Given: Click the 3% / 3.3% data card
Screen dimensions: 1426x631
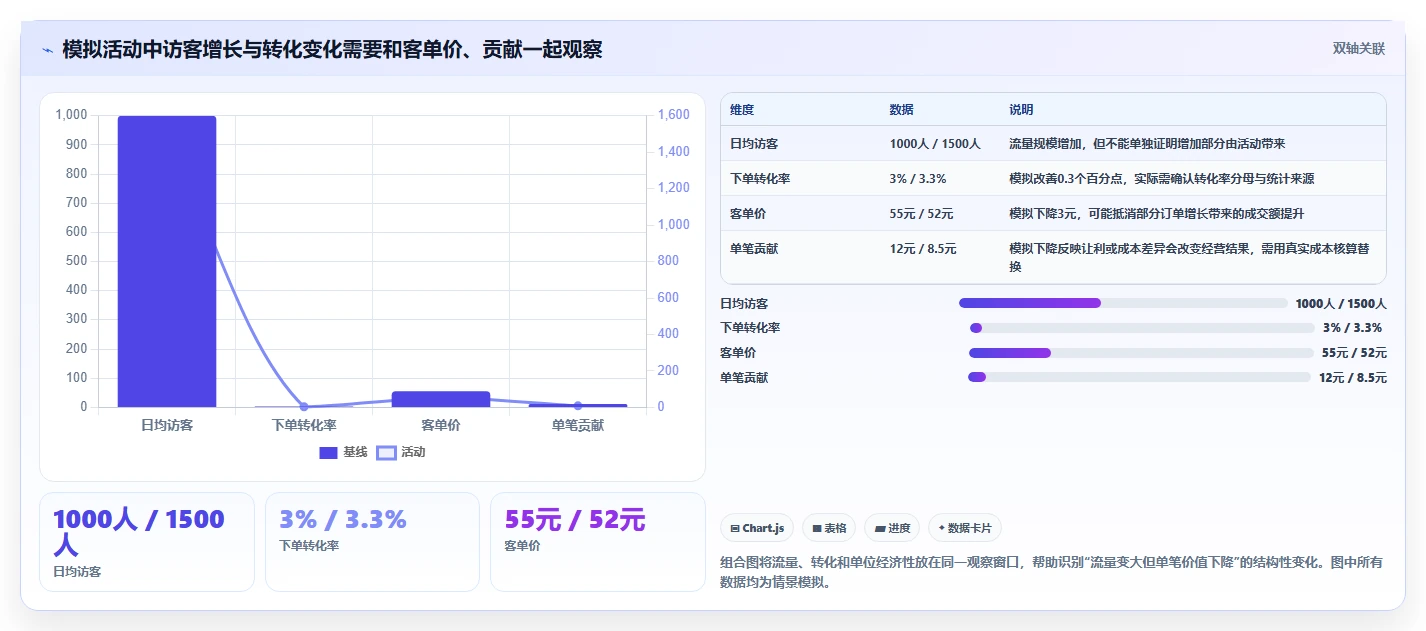Looking at the screenshot, I should click(x=372, y=542).
